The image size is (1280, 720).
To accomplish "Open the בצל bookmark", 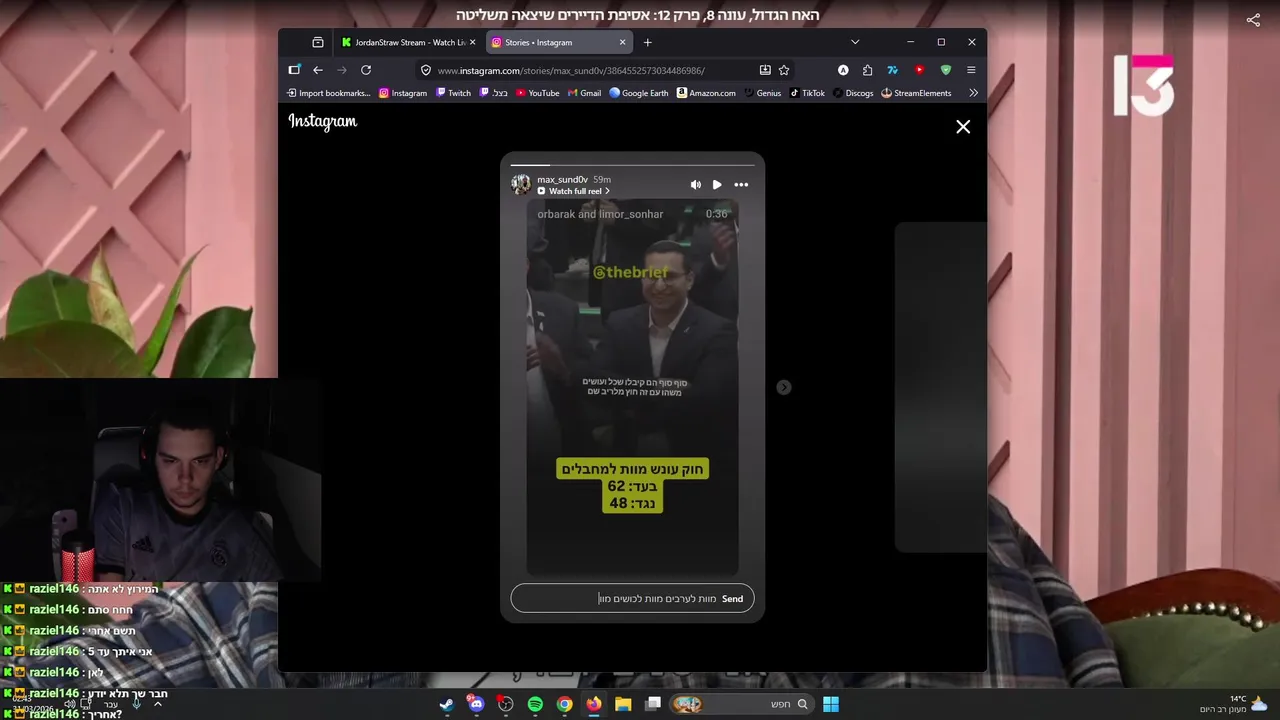I will (494, 93).
